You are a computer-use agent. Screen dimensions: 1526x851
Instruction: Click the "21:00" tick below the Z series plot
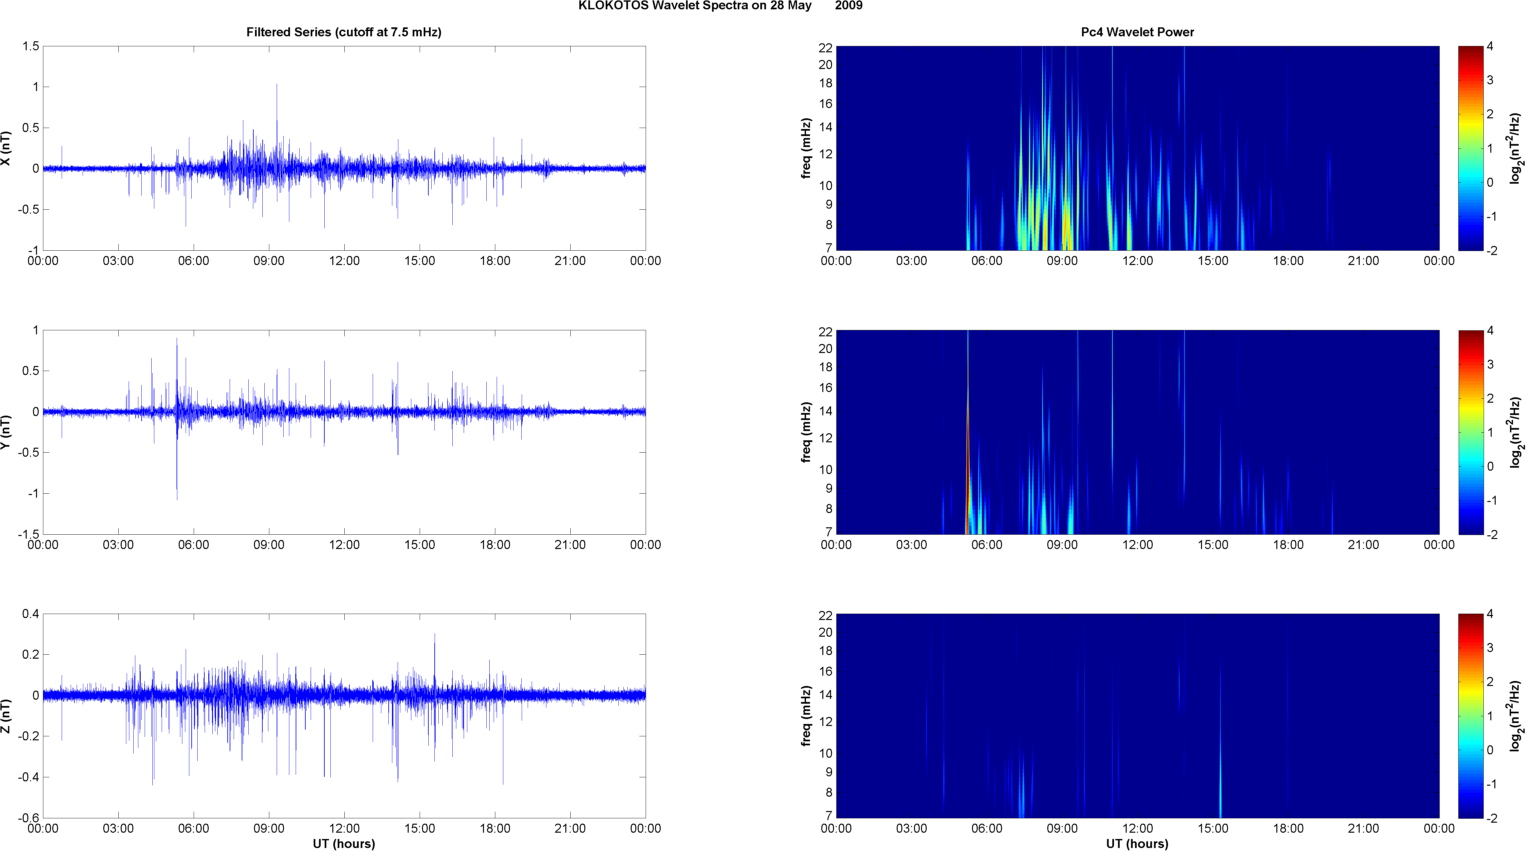[570, 828]
